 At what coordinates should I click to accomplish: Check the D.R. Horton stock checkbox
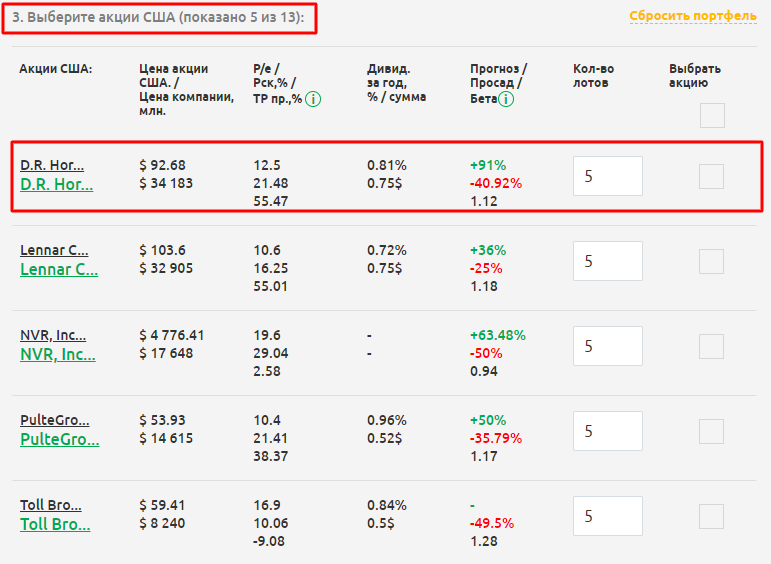pos(711,176)
